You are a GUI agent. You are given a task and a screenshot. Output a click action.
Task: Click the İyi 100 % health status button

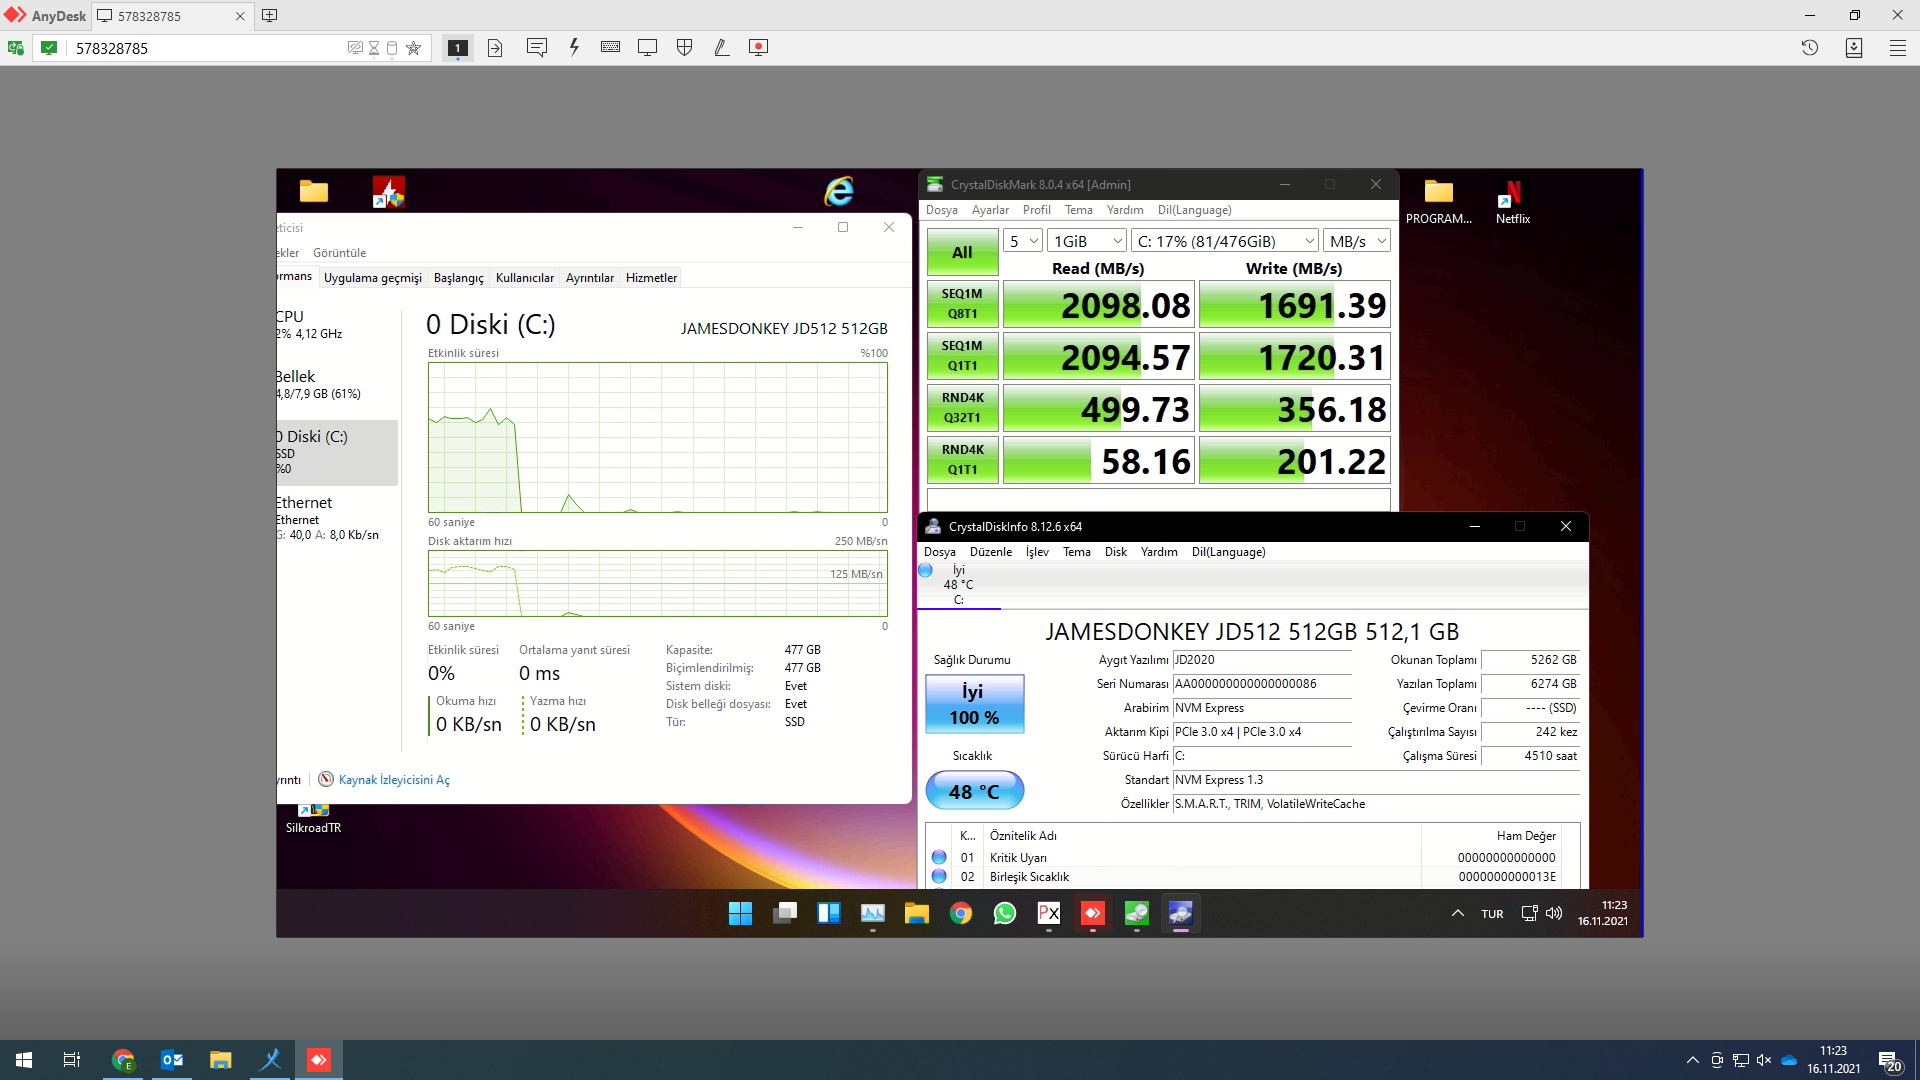point(974,704)
